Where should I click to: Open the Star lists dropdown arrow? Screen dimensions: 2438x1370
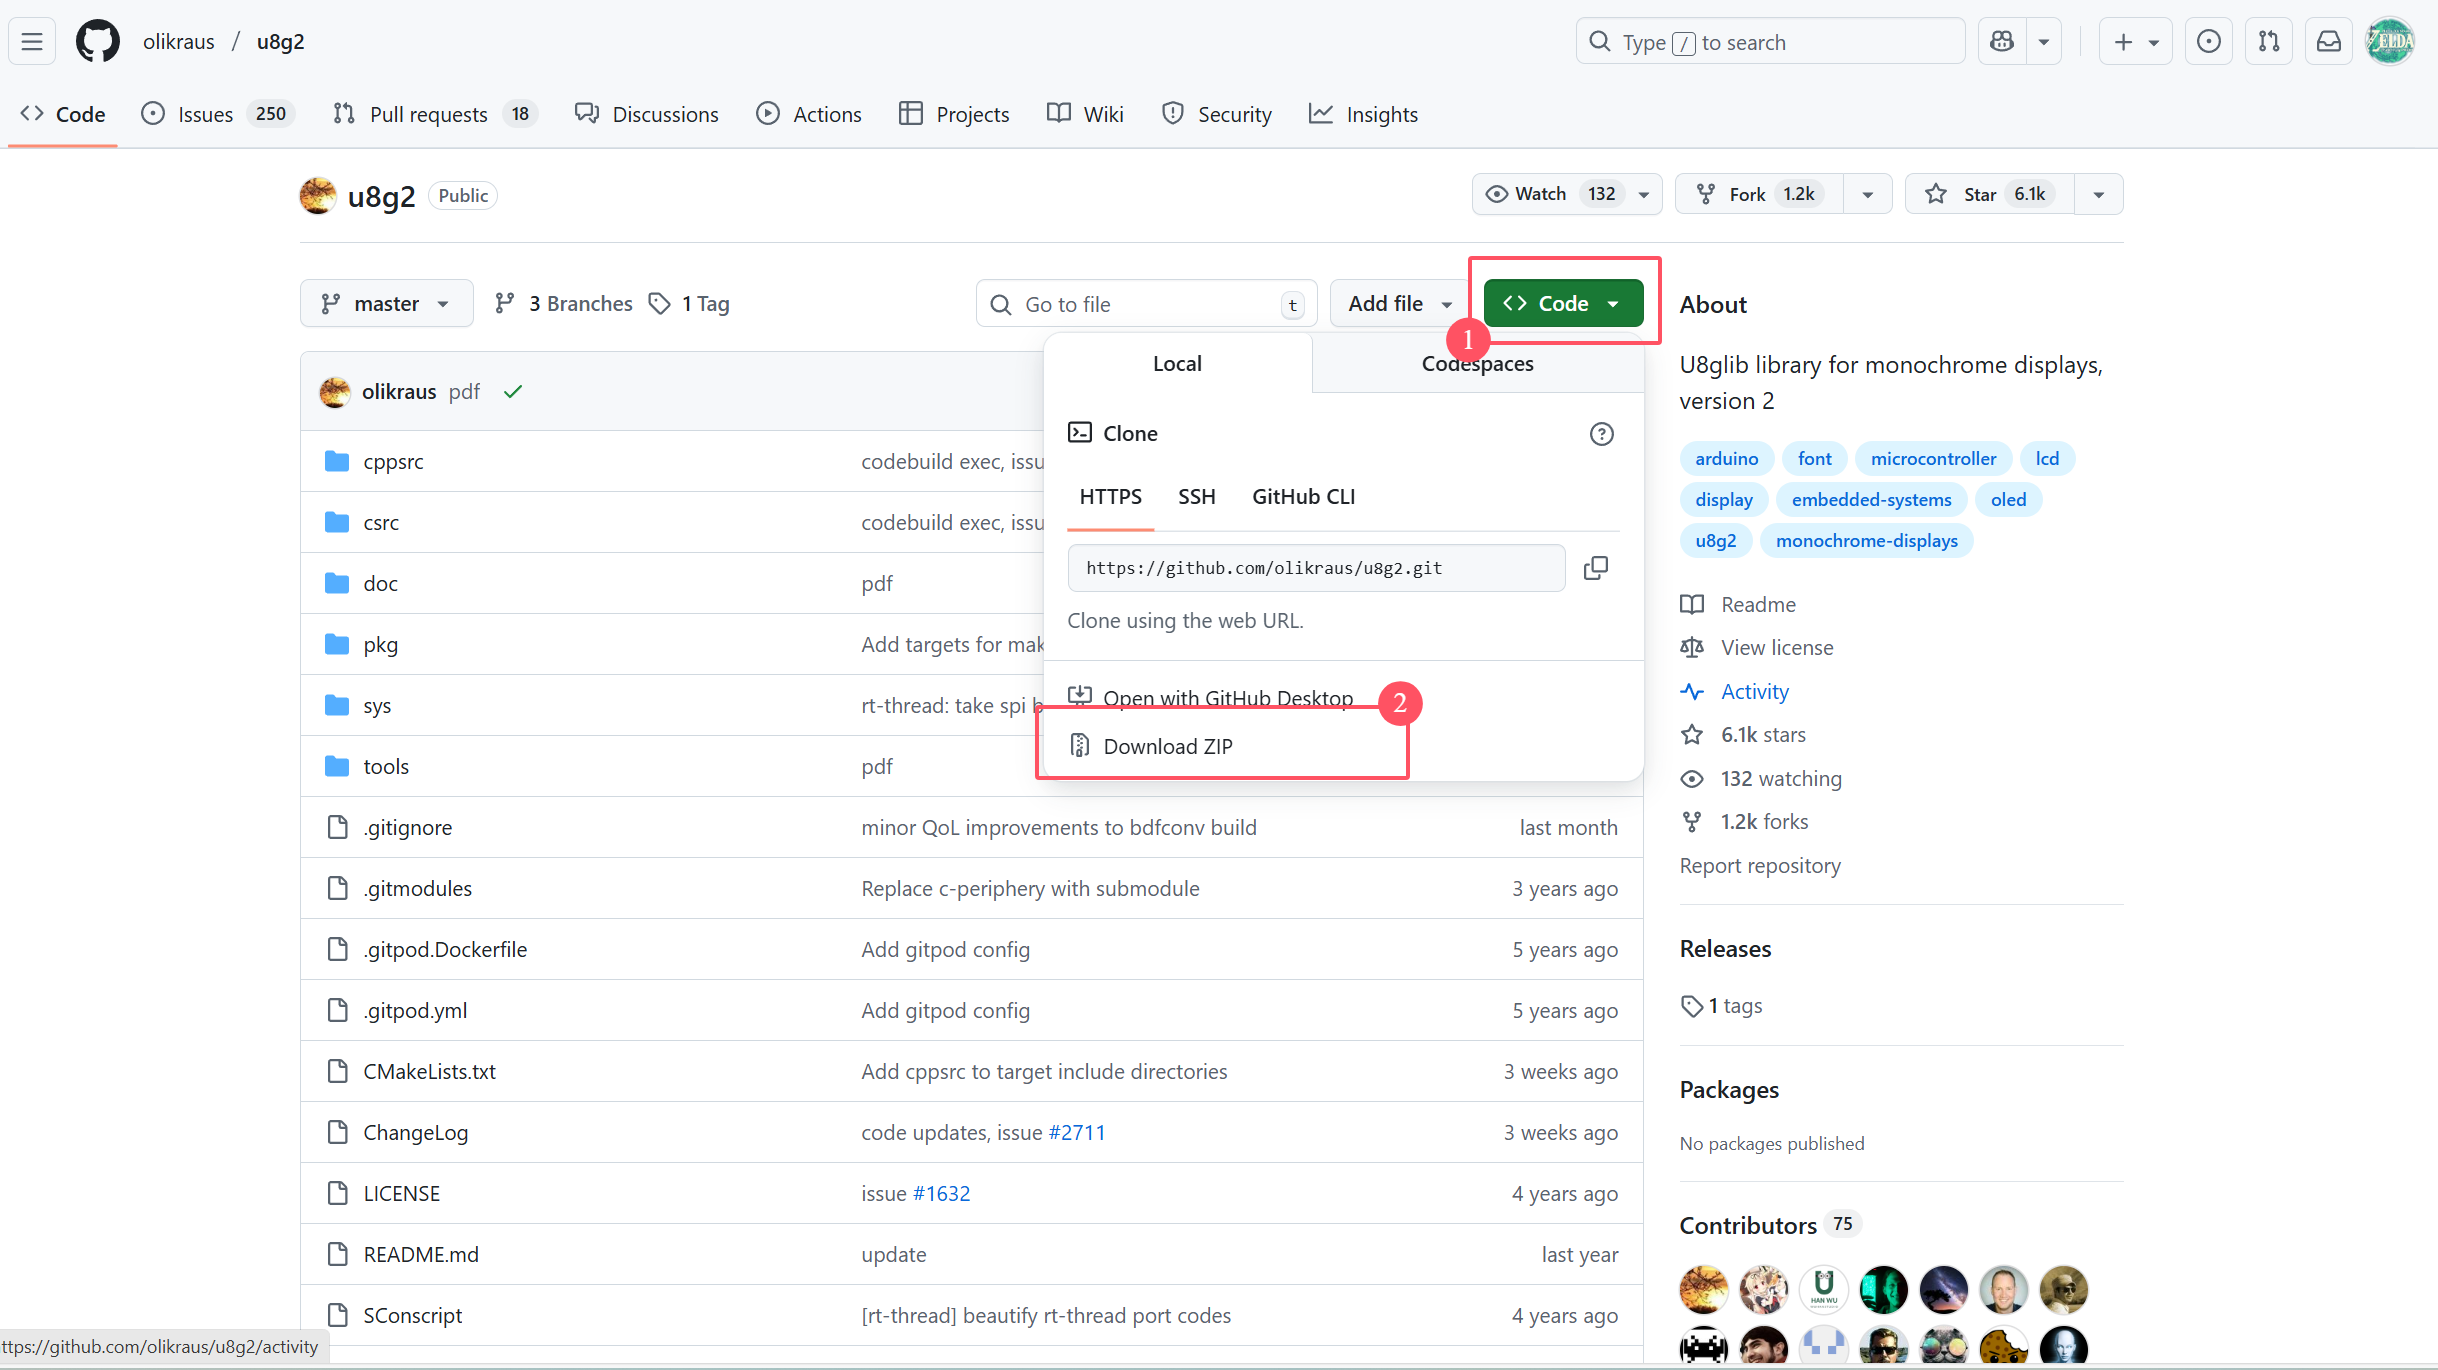pos(2098,194)
